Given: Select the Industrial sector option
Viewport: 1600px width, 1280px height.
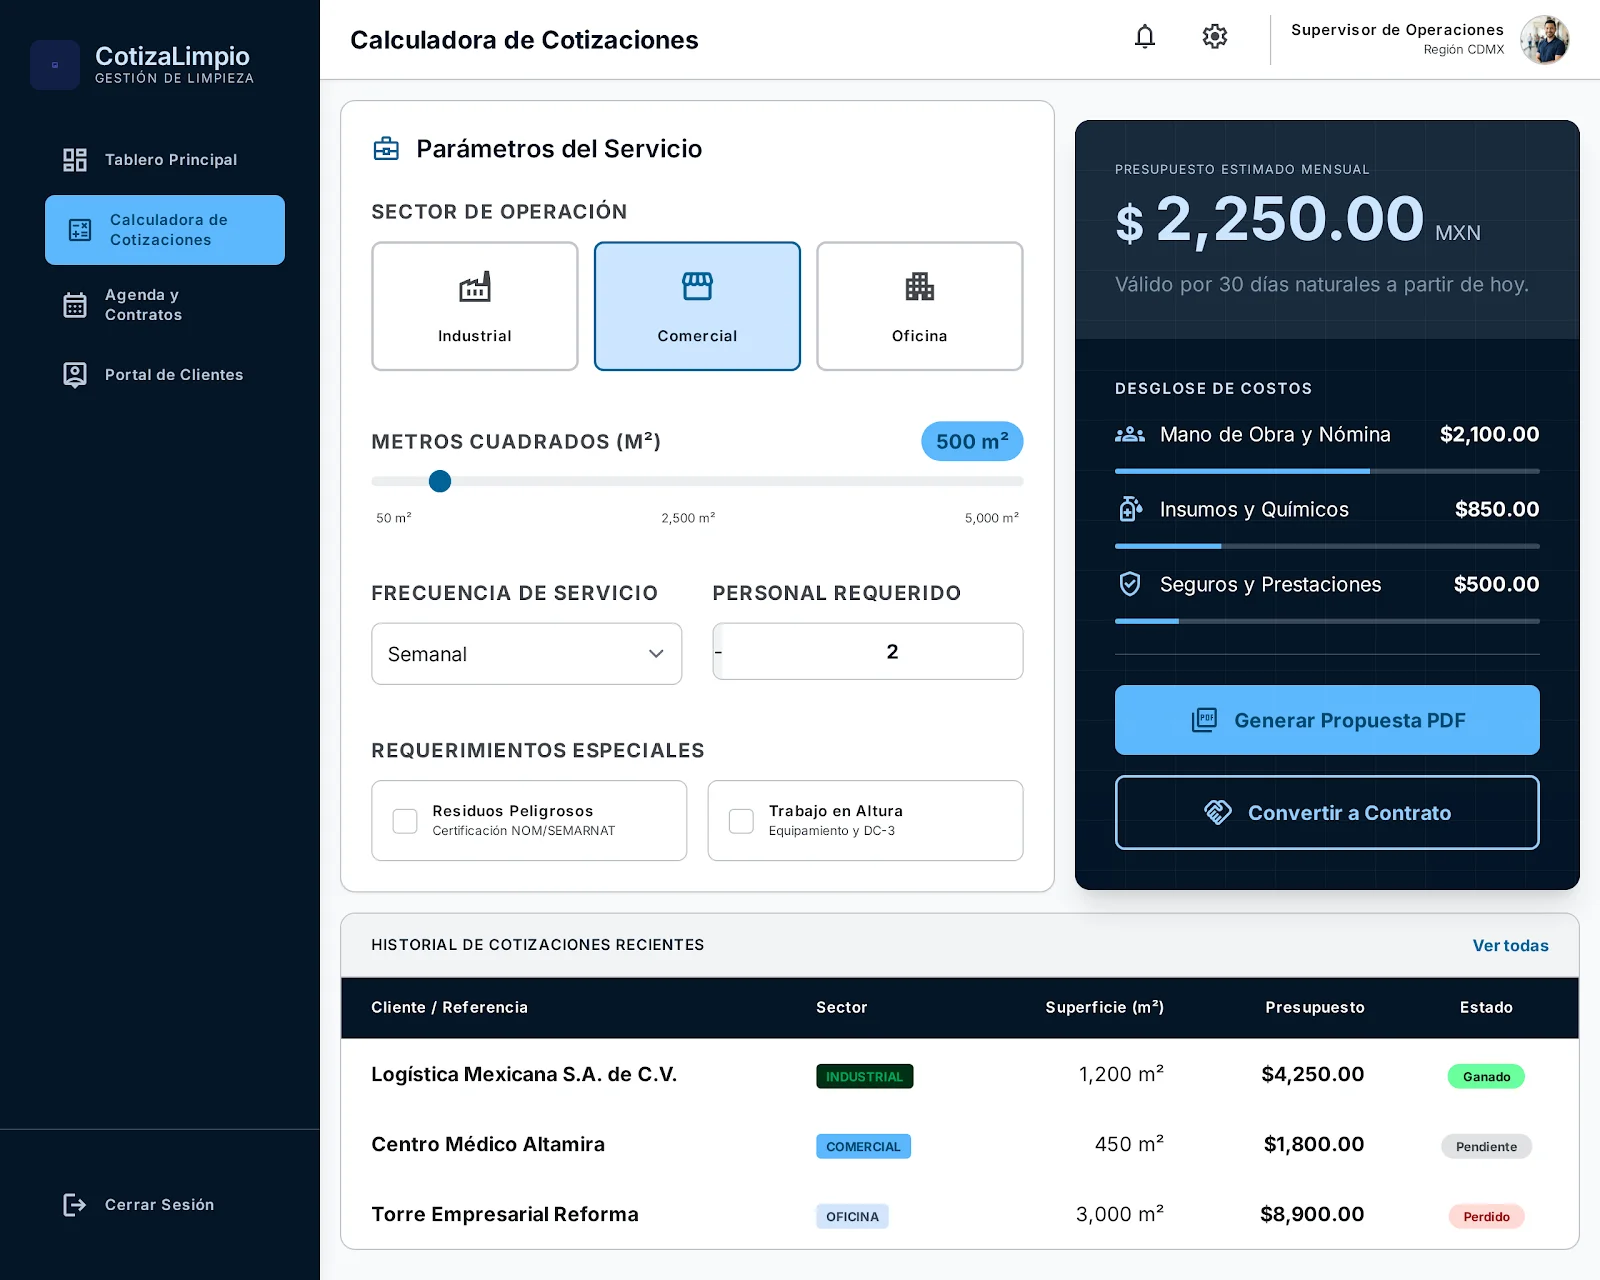Looking at the screenshot, I should [x=475, y=306].
